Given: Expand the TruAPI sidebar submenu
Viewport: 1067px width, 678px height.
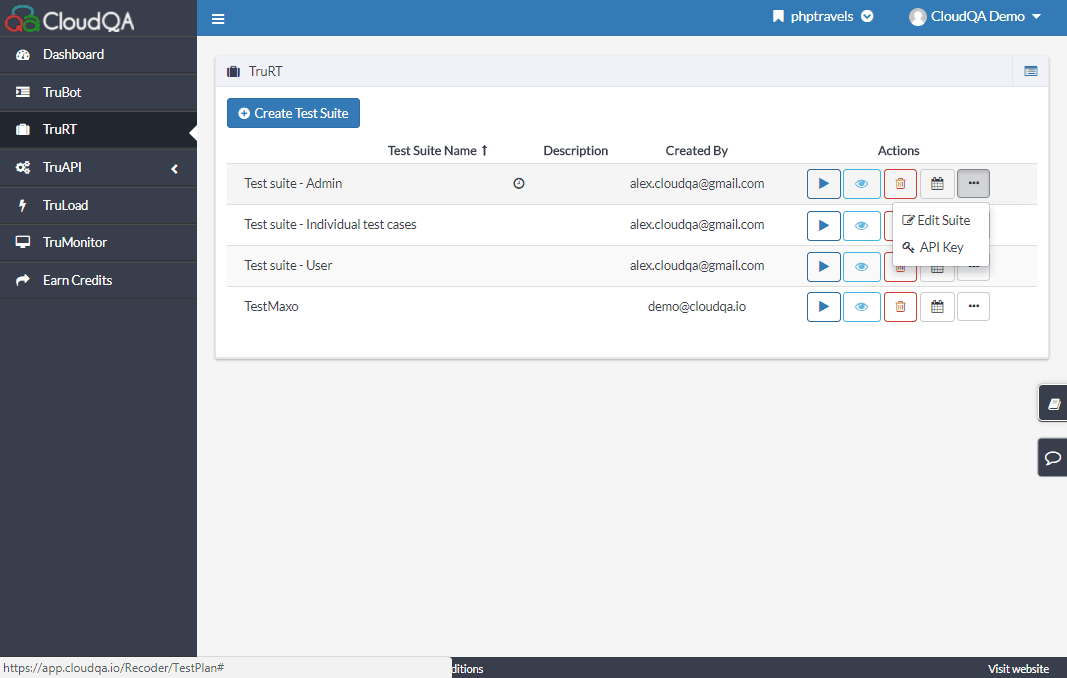Looking at the screenshot, I should coord(98,167).
